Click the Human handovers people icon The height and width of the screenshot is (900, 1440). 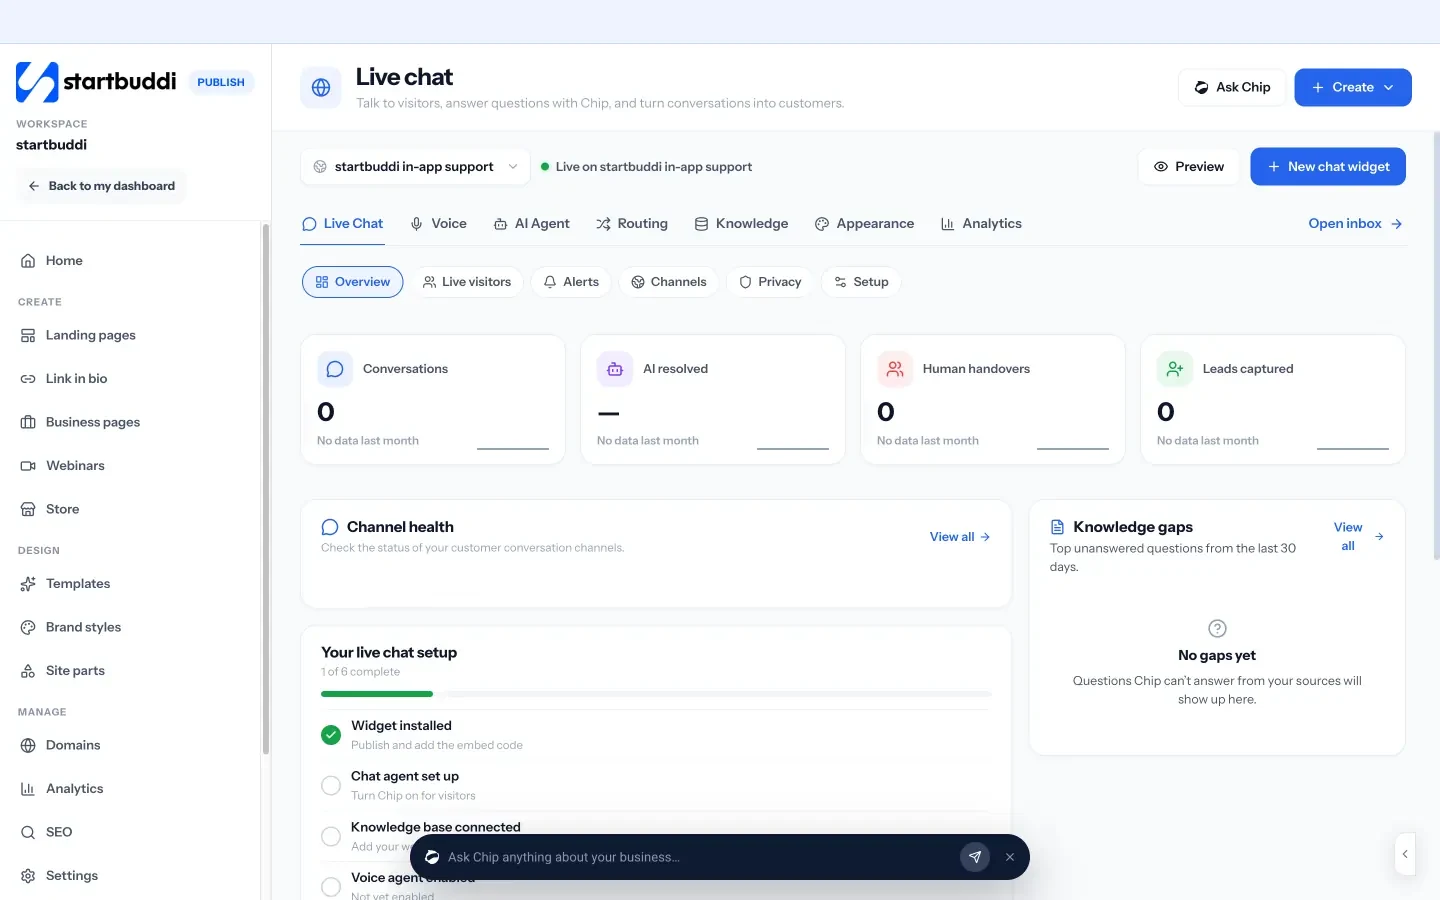click(x=895, y=369)
